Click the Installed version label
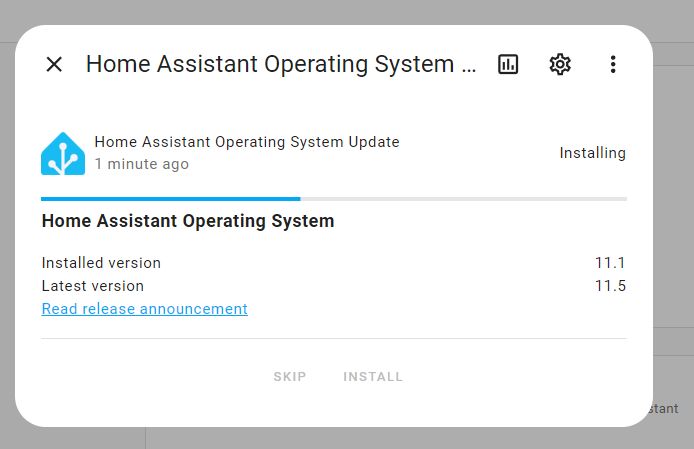694x449 pixels. point(101,263)
